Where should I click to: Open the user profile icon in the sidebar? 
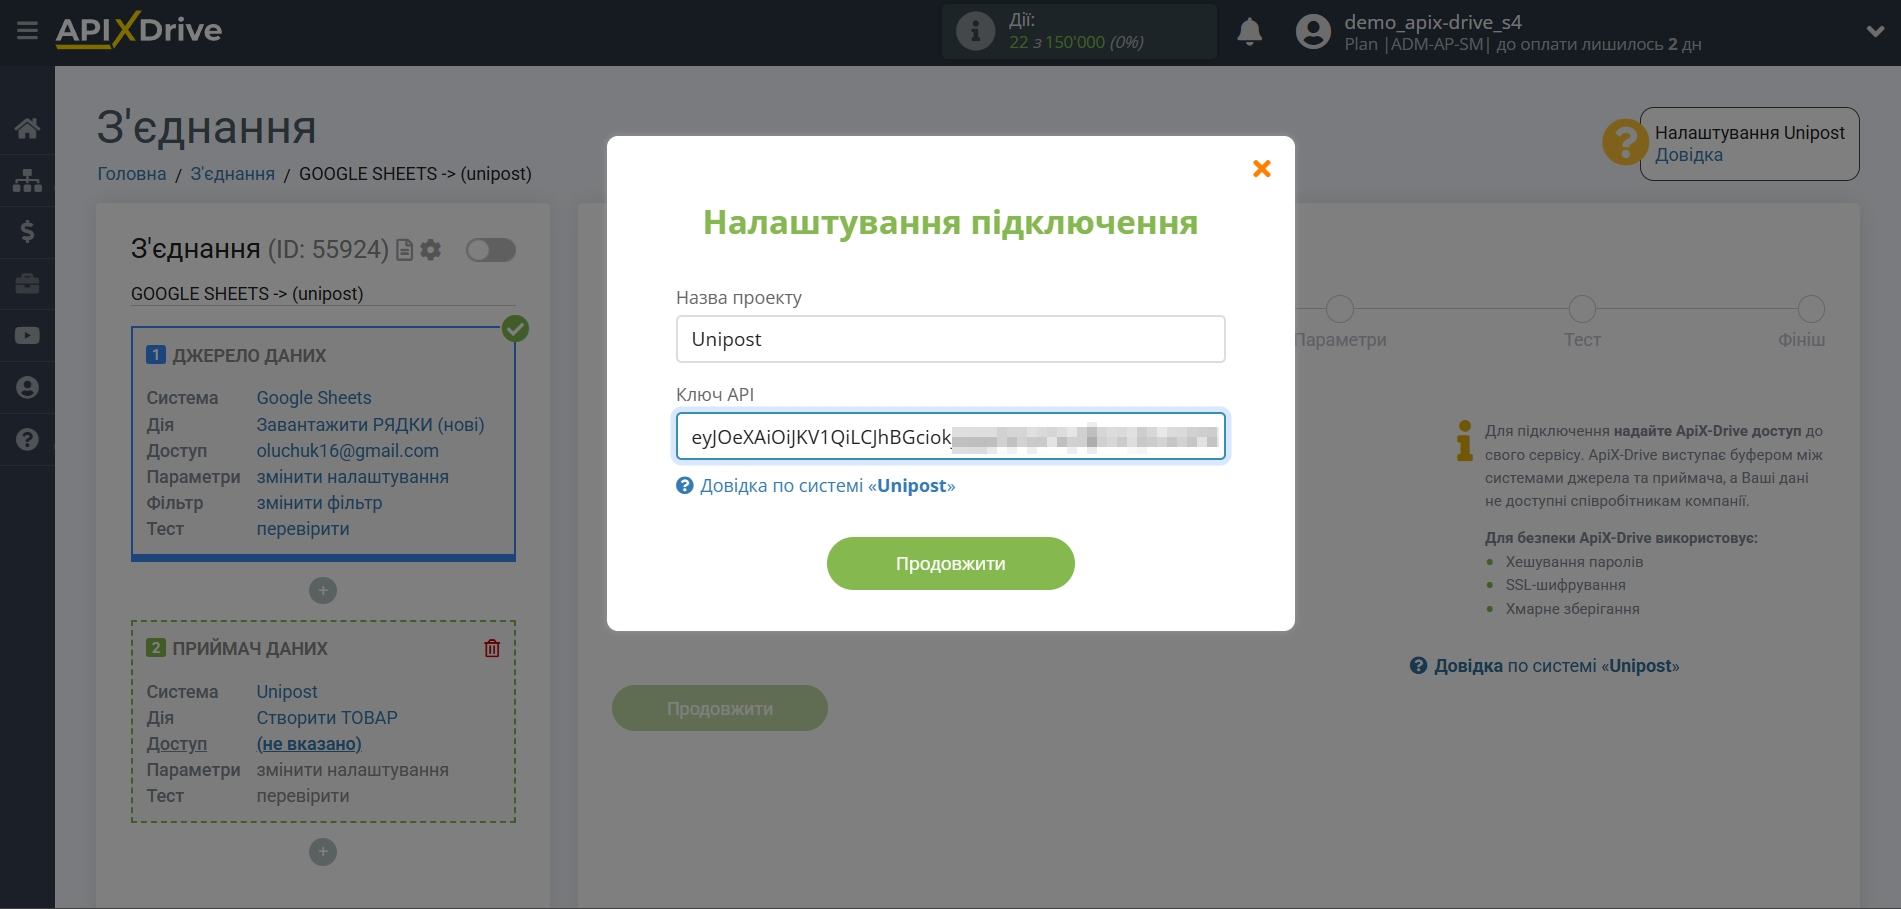[27, 388]
